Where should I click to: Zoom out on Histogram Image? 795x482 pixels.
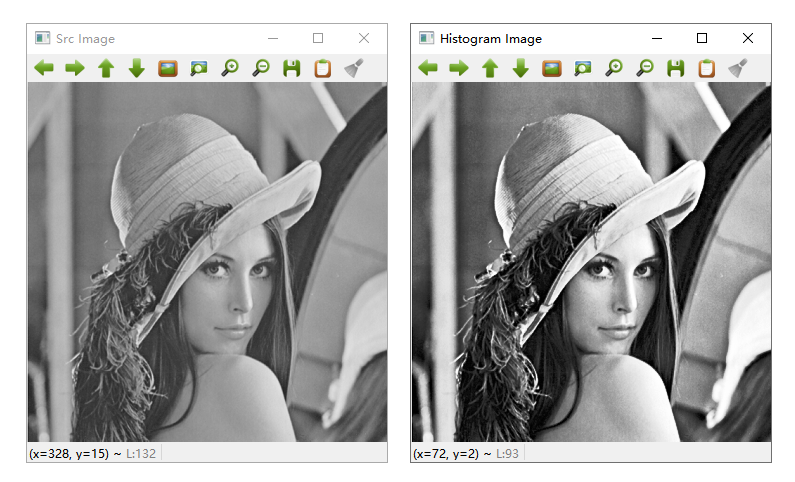click(645, 68)
